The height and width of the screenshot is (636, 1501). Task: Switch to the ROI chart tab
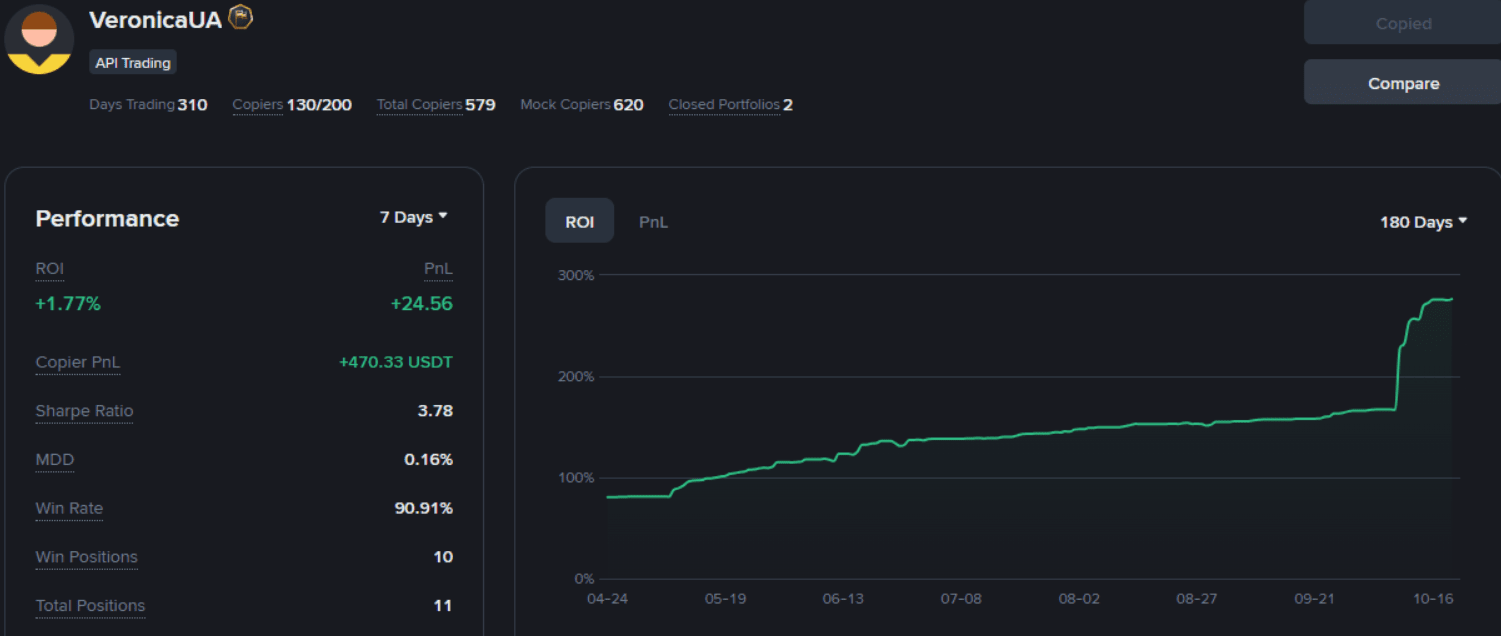point(579,221)
